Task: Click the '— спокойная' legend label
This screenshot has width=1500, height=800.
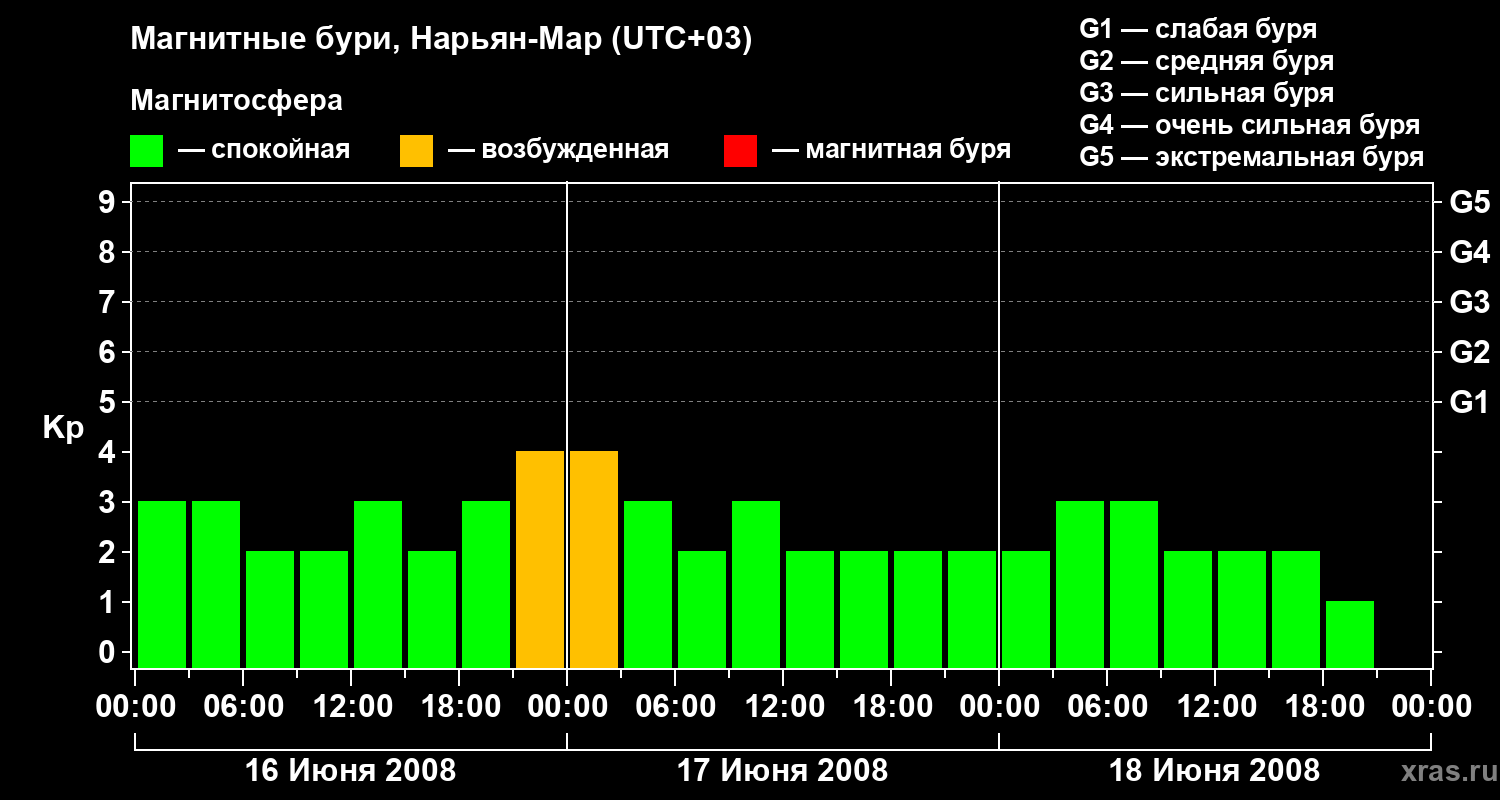Action: pyautogui.click(x=264, y=150)
